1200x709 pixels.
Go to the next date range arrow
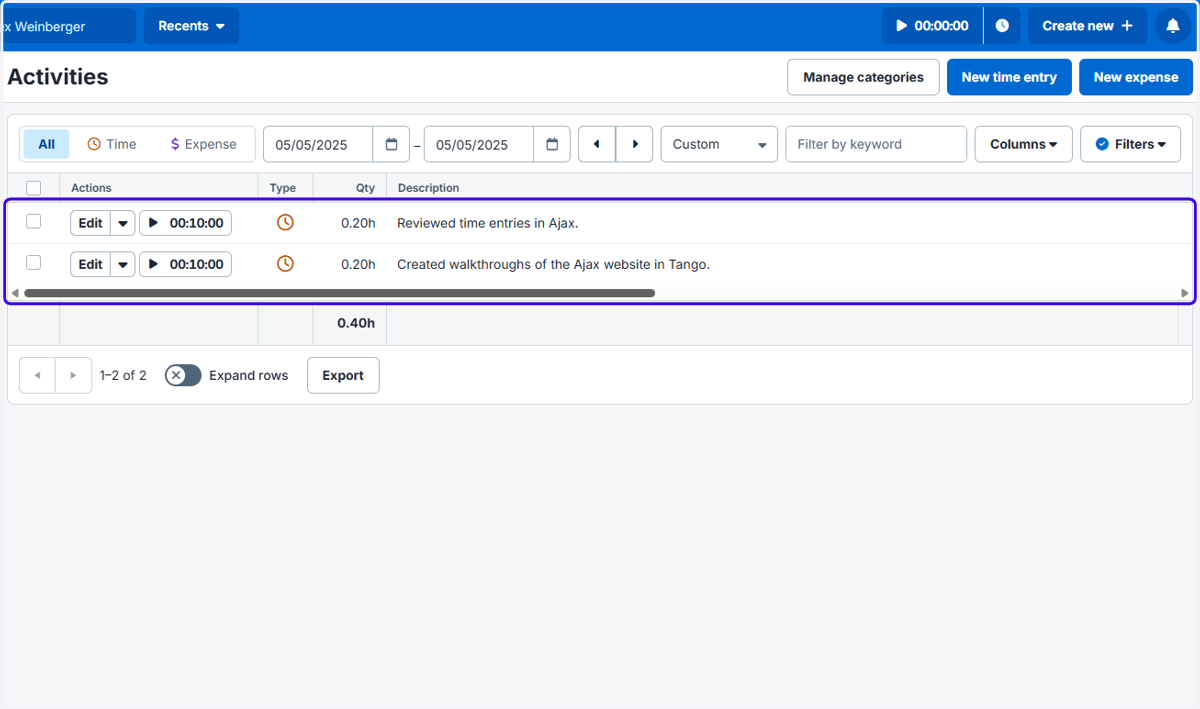point(634,144)
